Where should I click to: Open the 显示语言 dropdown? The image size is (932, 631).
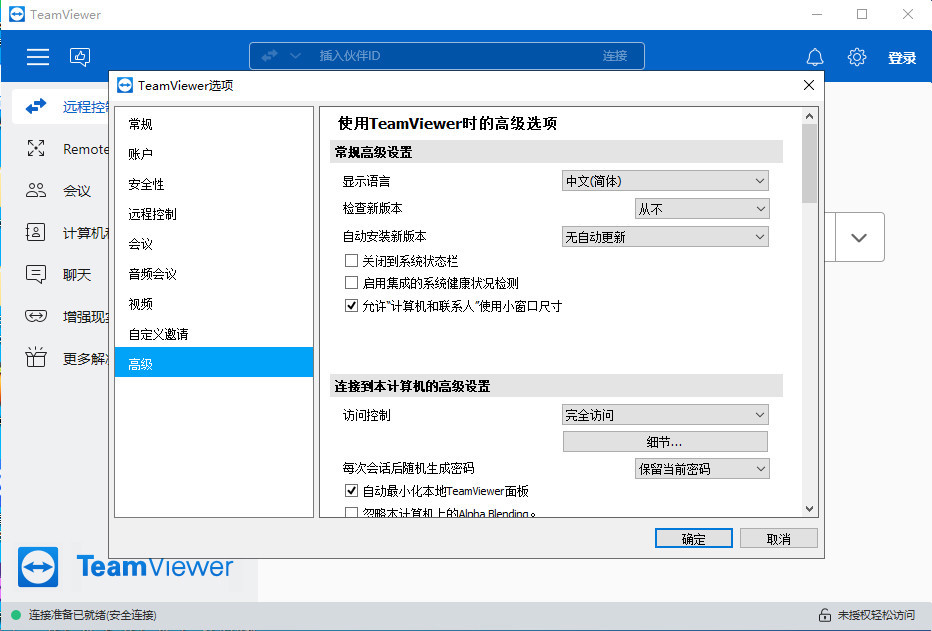(665, 181)
